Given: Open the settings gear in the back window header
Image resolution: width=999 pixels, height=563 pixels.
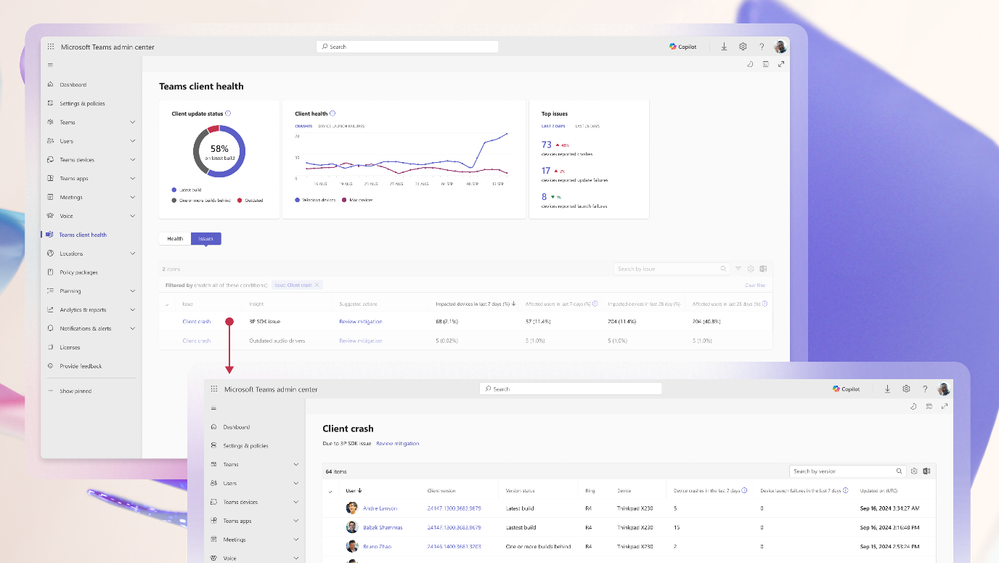Looking at the screenshot, I should (x=743, y=46).
